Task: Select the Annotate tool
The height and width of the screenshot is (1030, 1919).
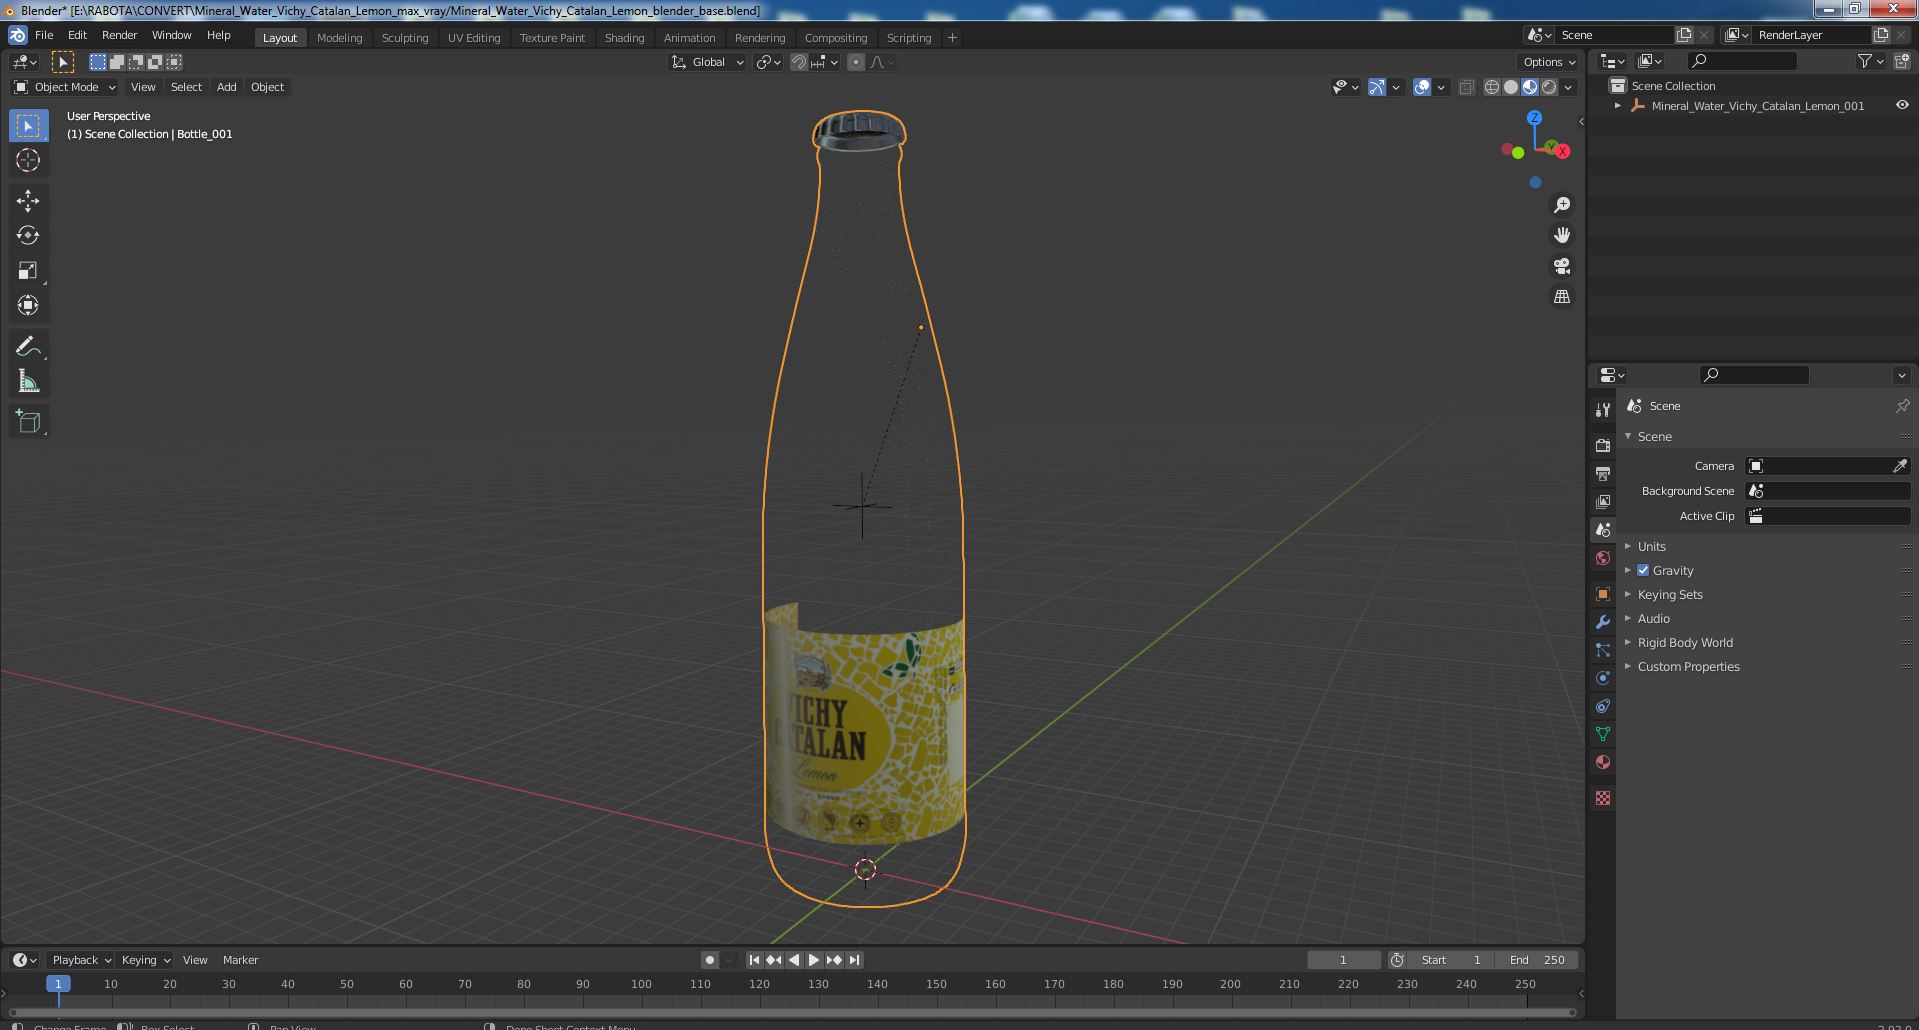Action: click(28, 347)
